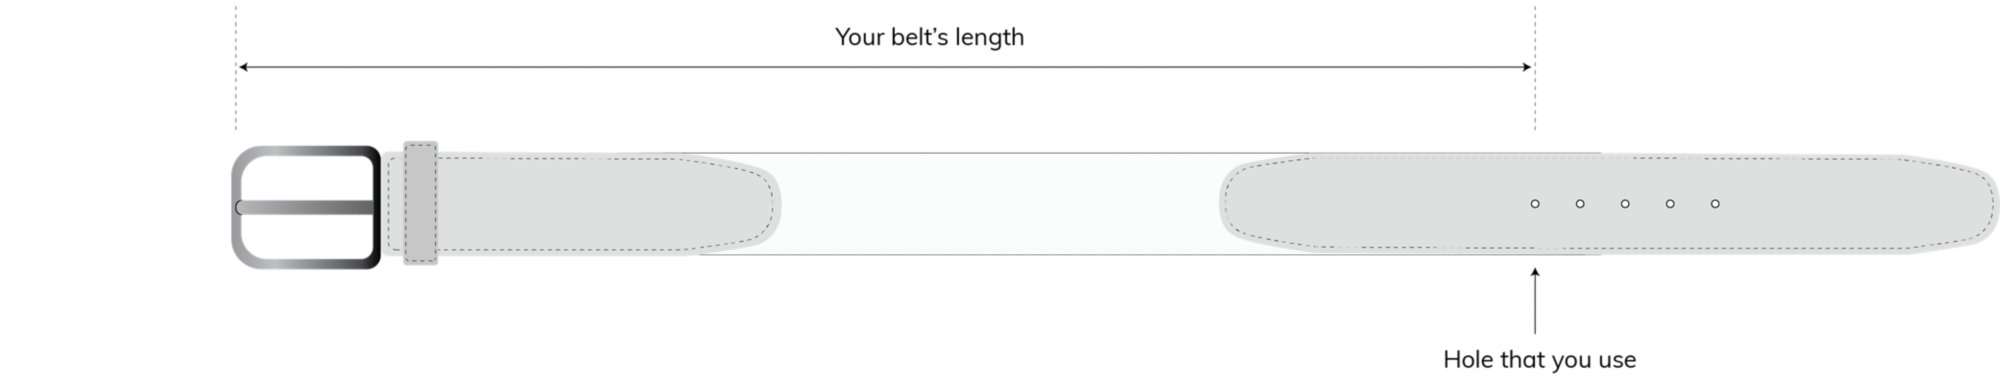
Task: Click the last belt hole nearest the tip
Action: tap(1715, 204)
